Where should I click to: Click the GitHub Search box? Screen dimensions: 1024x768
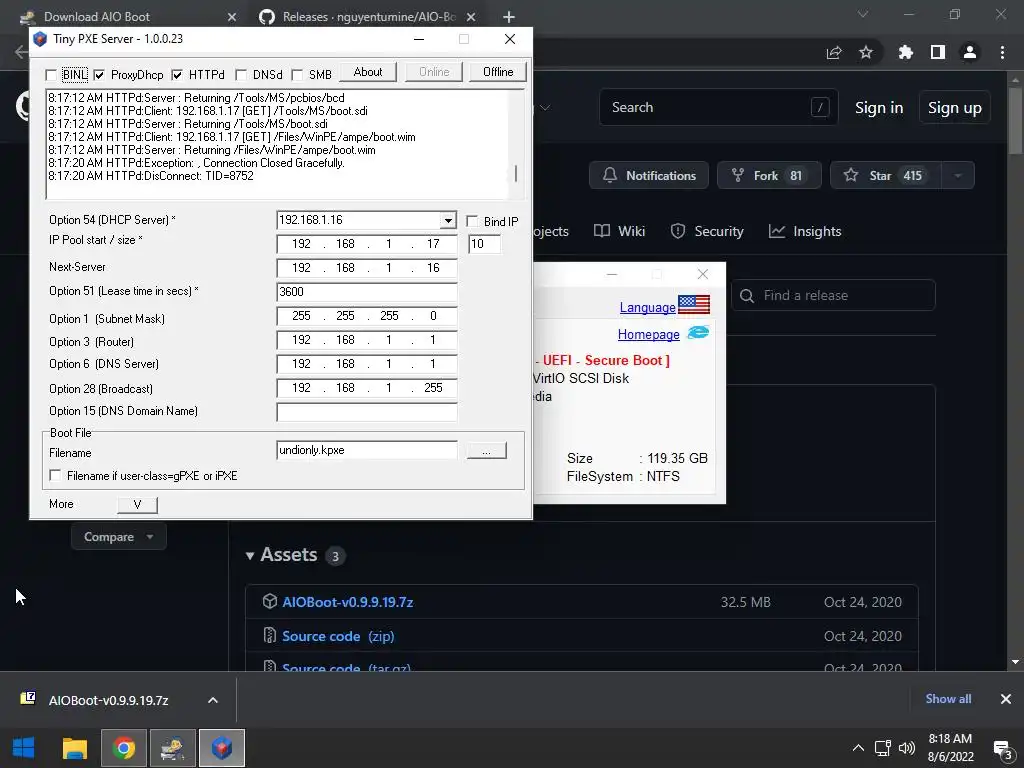click(718, 107)
